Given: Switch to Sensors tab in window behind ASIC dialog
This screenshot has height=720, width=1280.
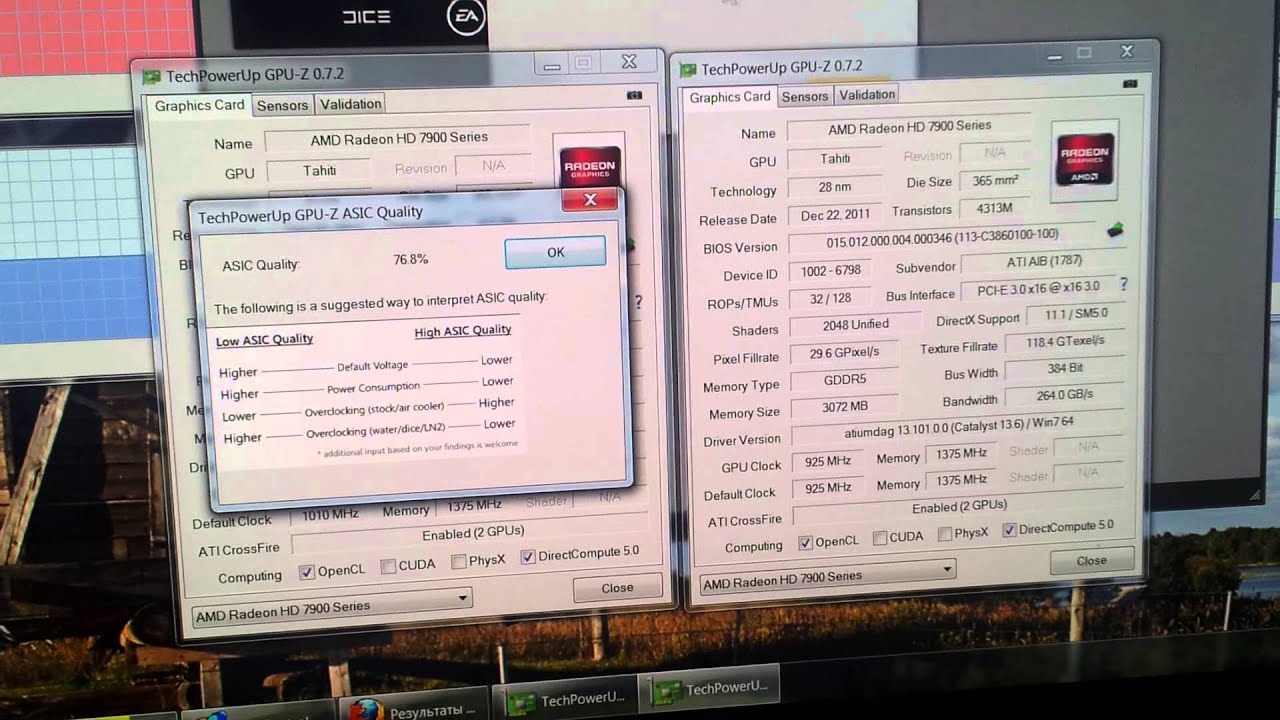Looking at the screenshot, I should 282,105.
